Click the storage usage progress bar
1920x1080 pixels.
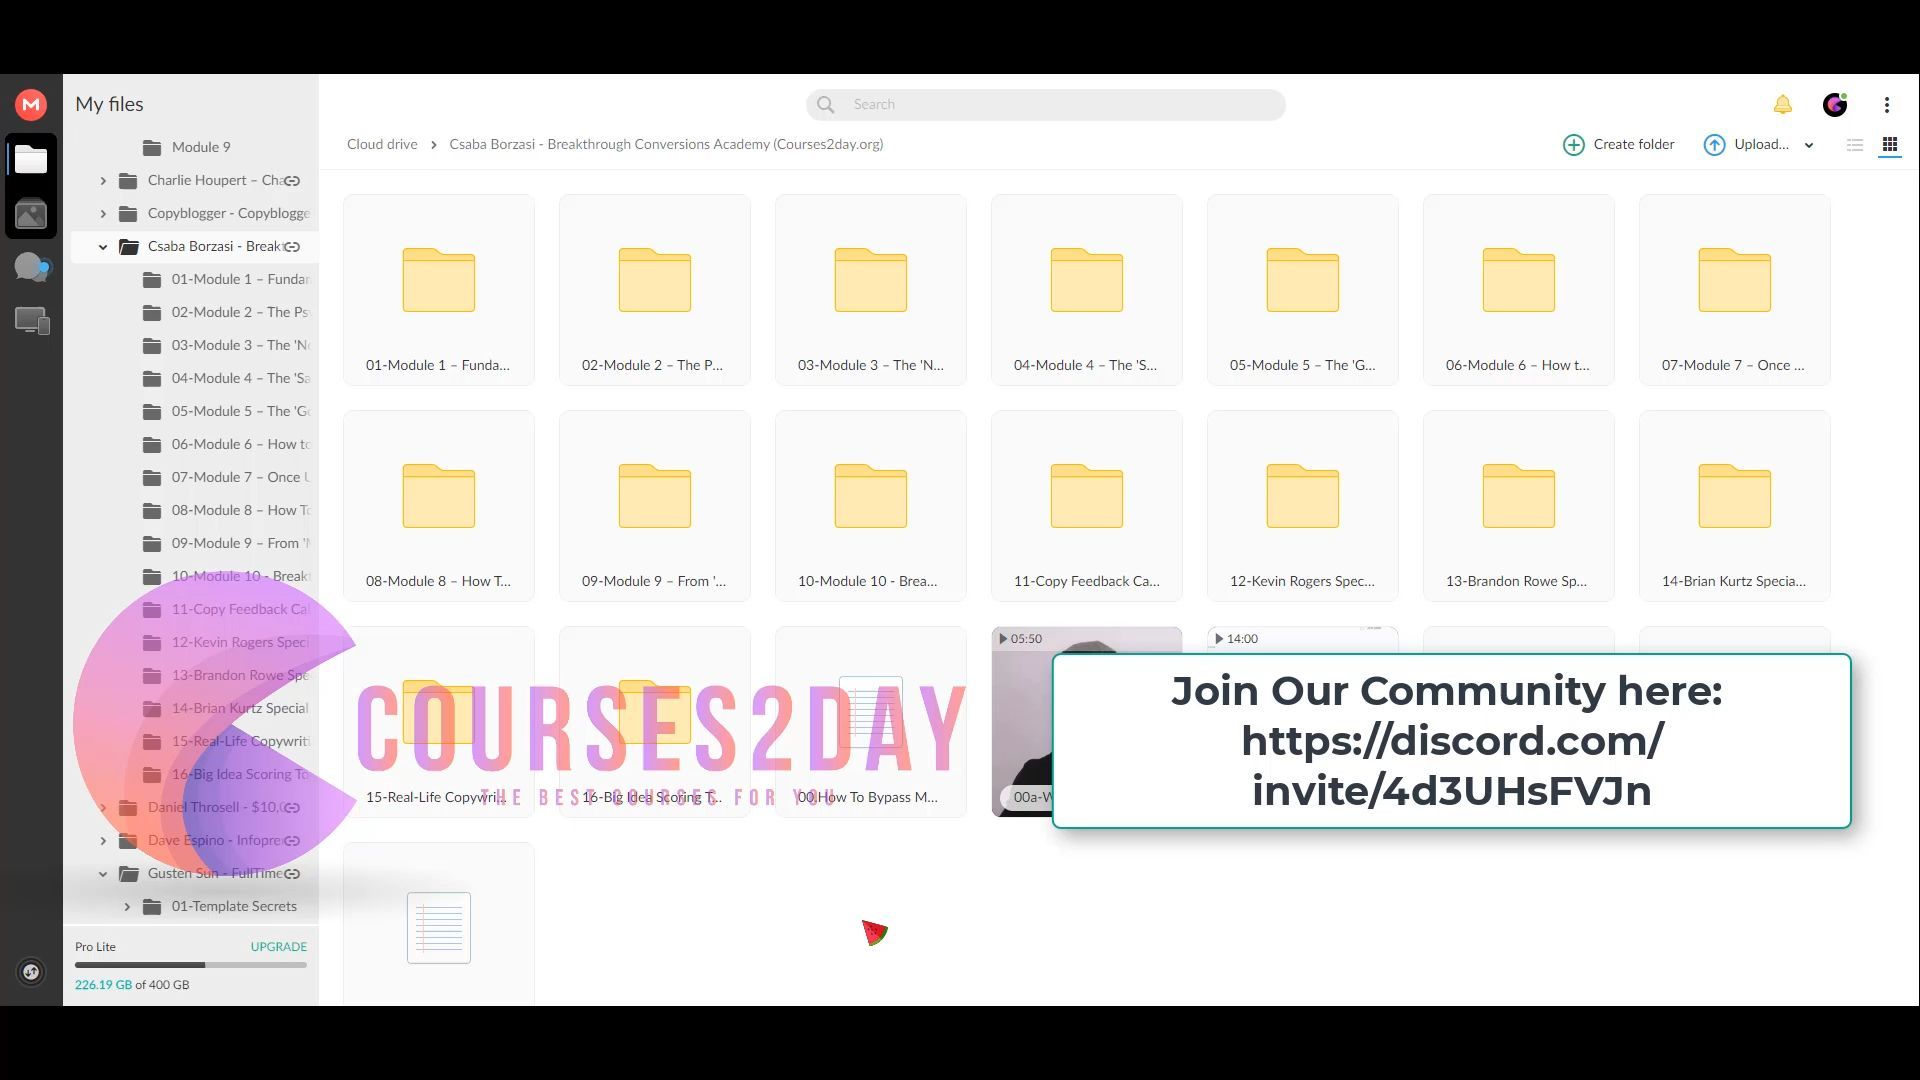point(191,965)
